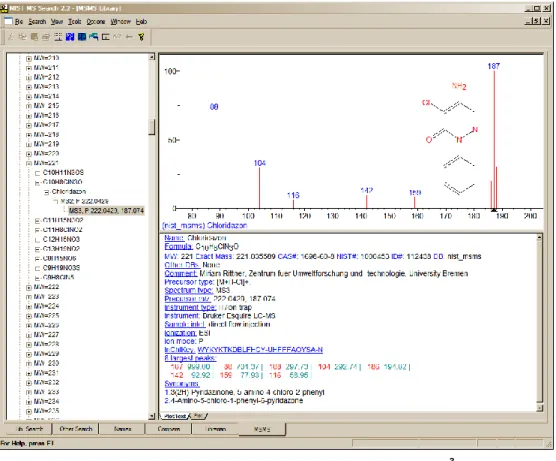Collapse the MW=221 tree node

coord(29,164)
